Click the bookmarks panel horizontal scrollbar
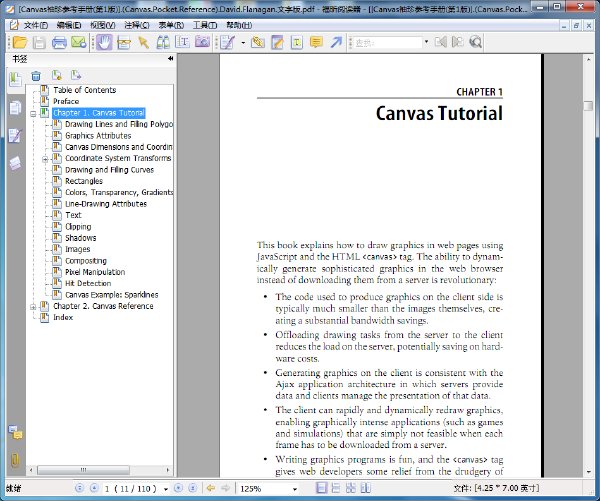600x501 pixels. coord(99,470)
